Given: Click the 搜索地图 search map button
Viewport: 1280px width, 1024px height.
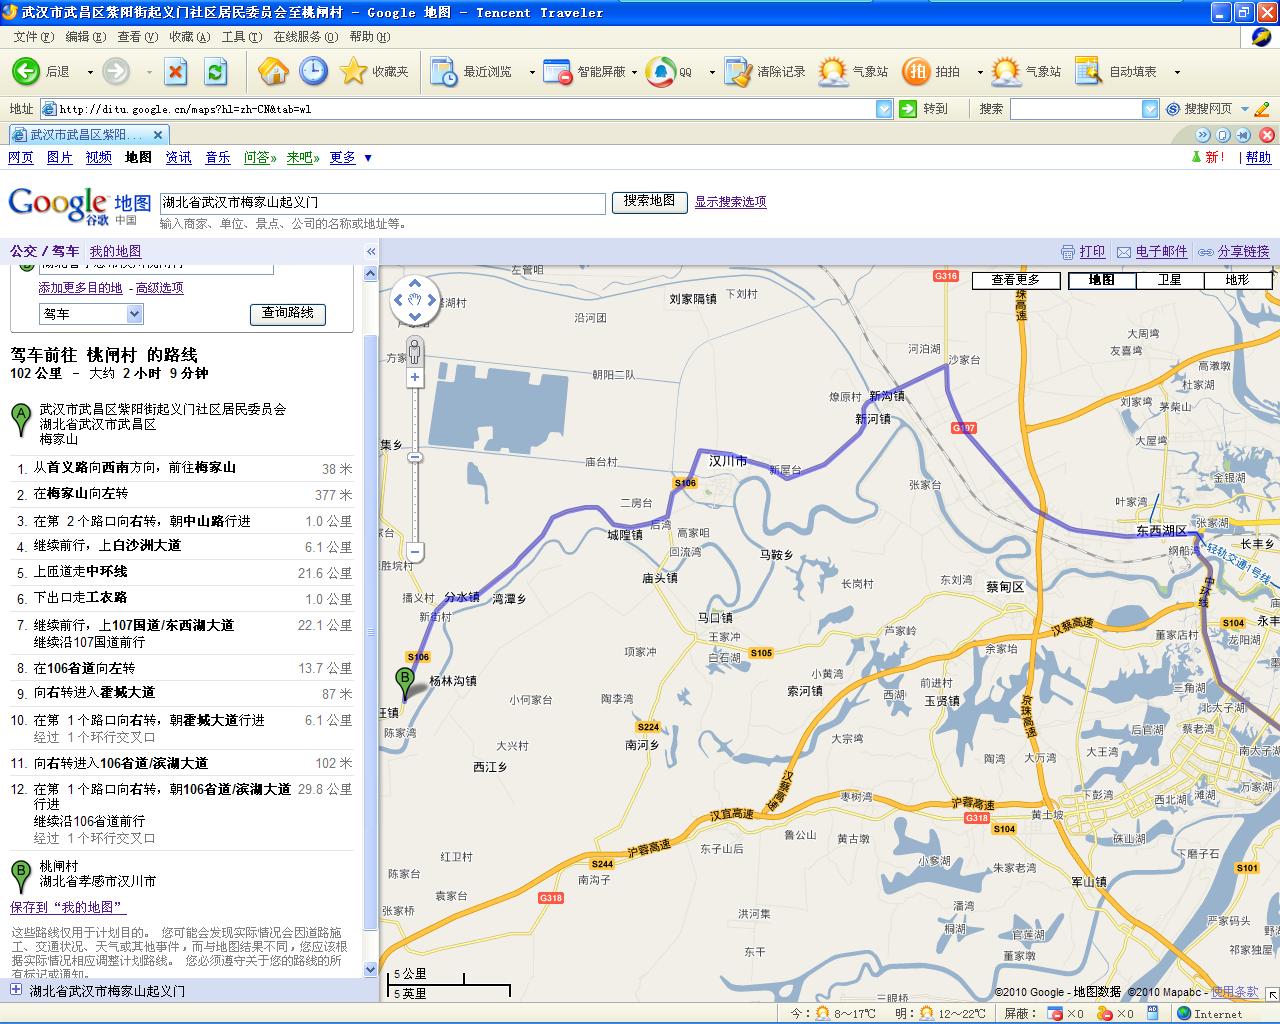Looking at the screenshot, I should click(x=649, y=202).
